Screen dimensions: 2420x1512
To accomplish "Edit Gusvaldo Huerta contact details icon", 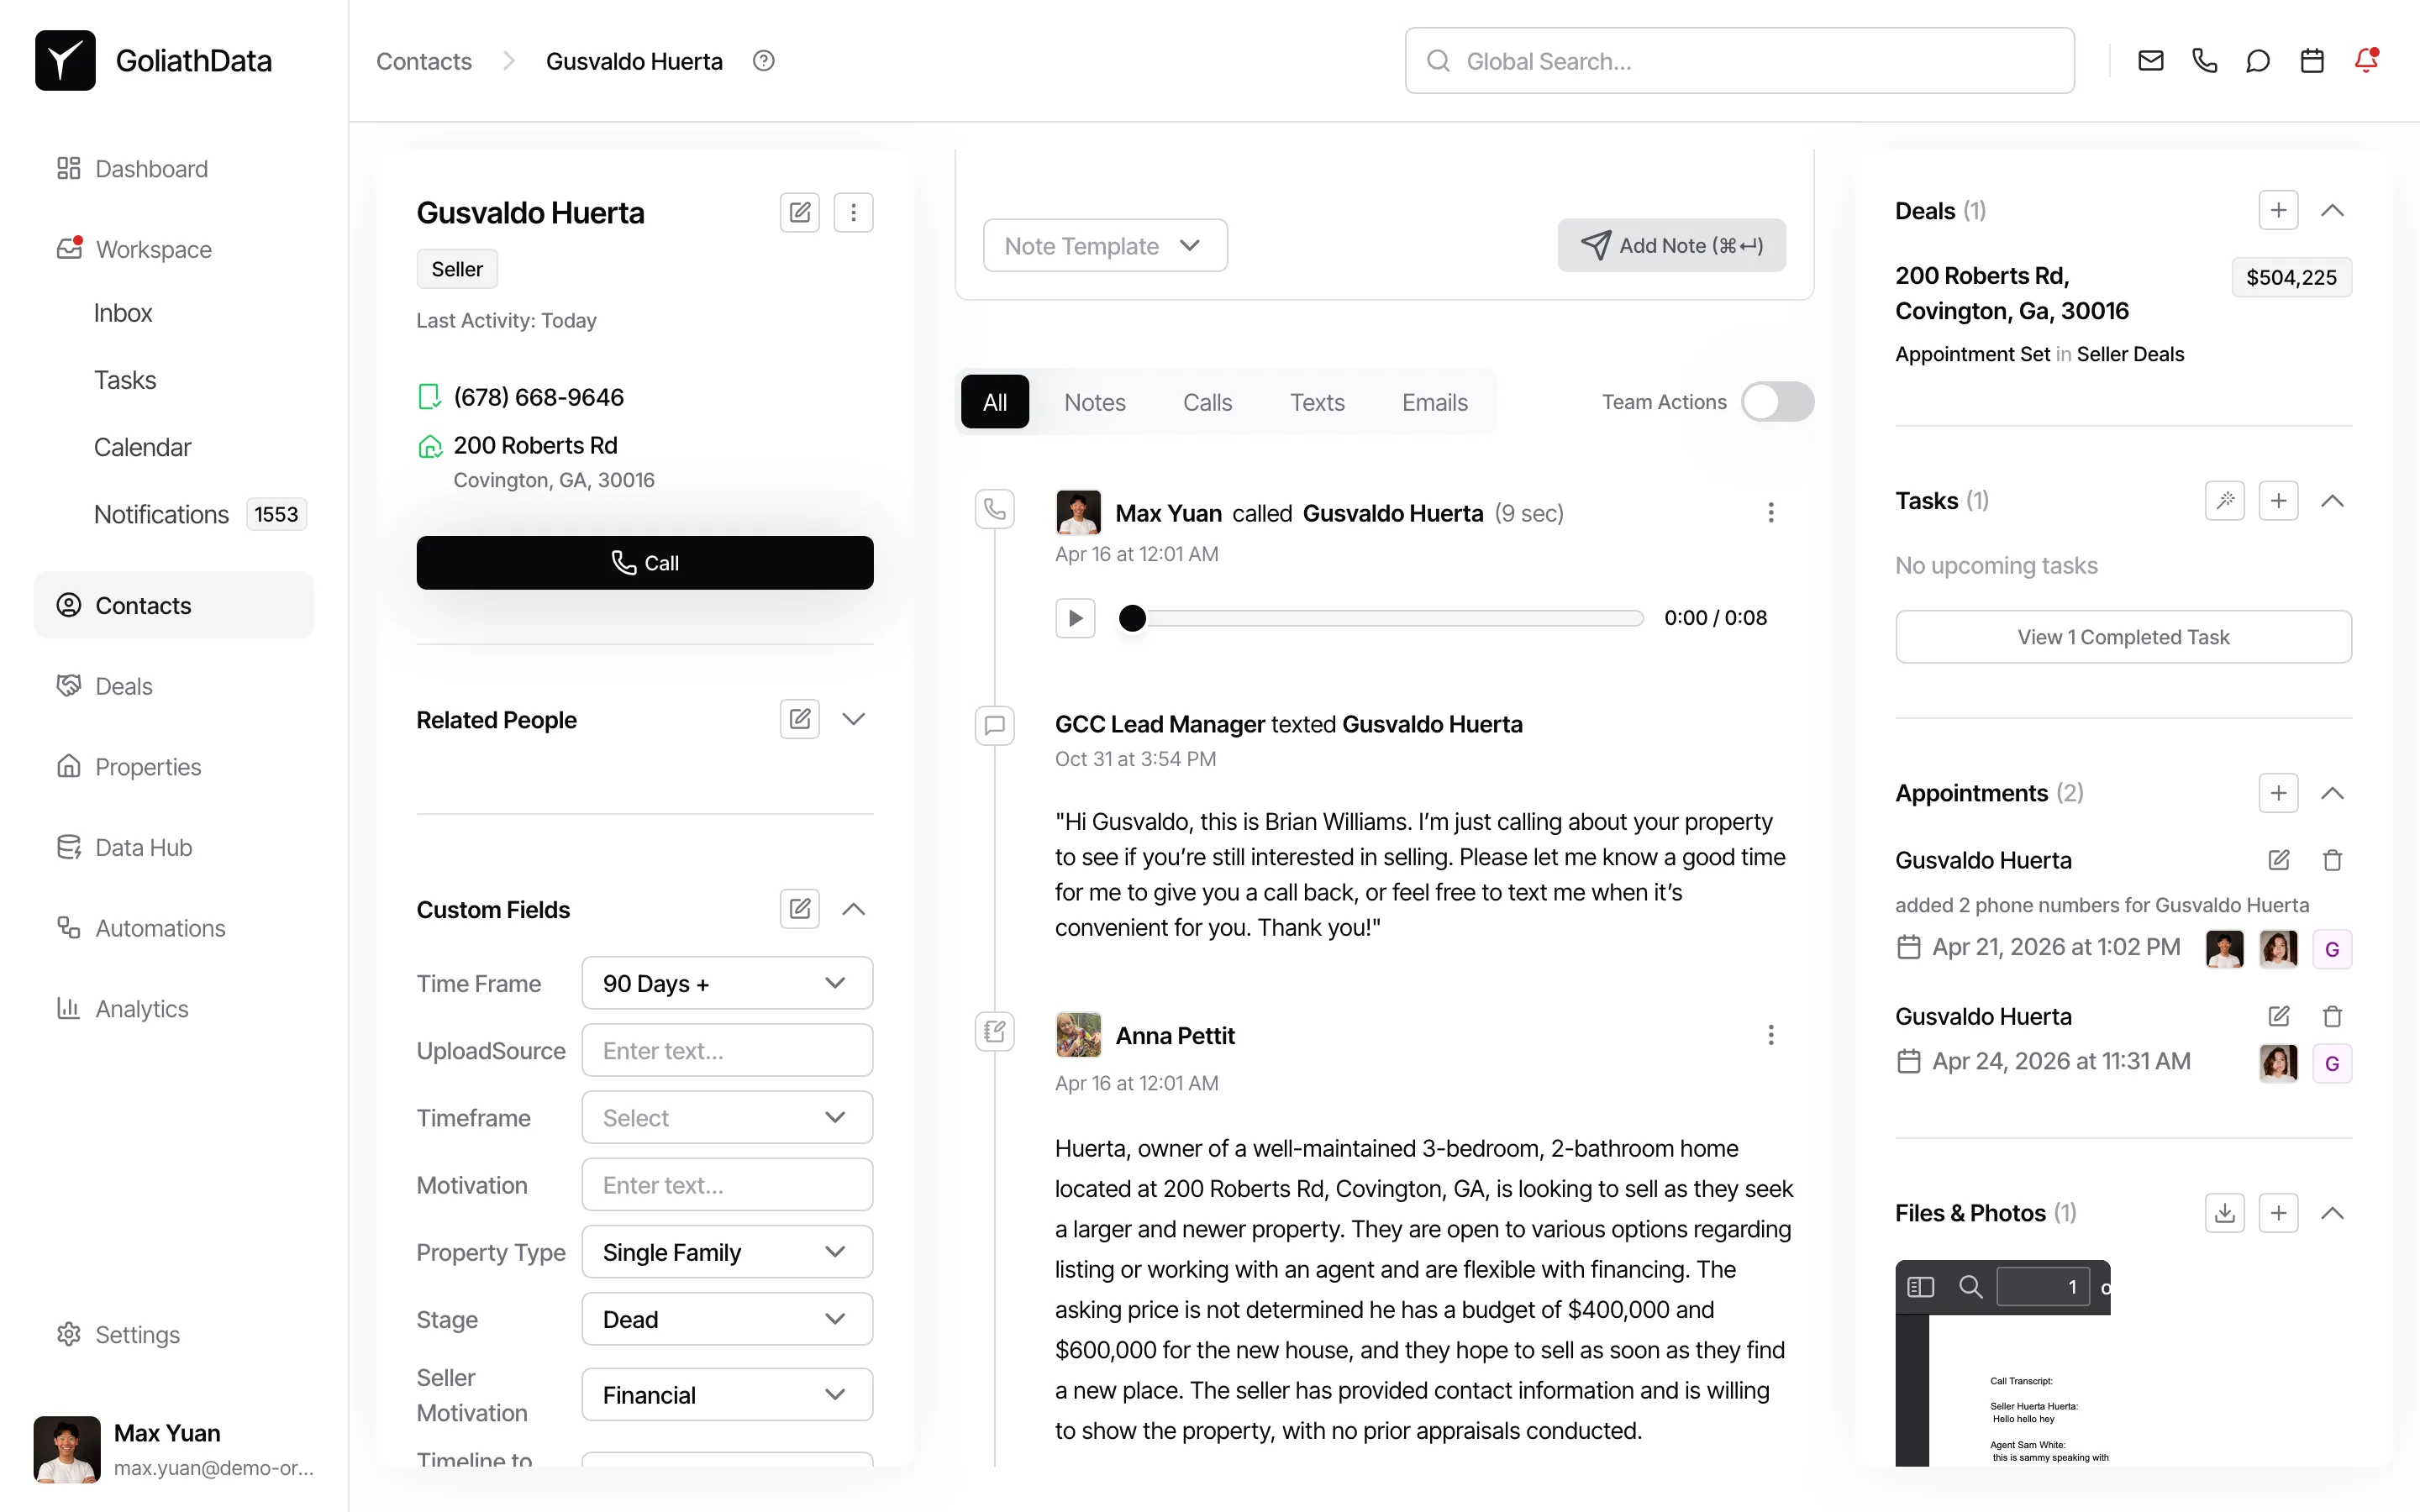I will pos(799,212).
